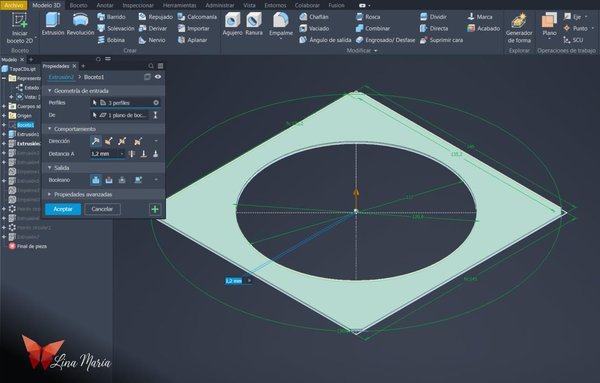Select the Ranura slot tool
The height and width of the screenshot is (383, 600).
pos(254,24)
